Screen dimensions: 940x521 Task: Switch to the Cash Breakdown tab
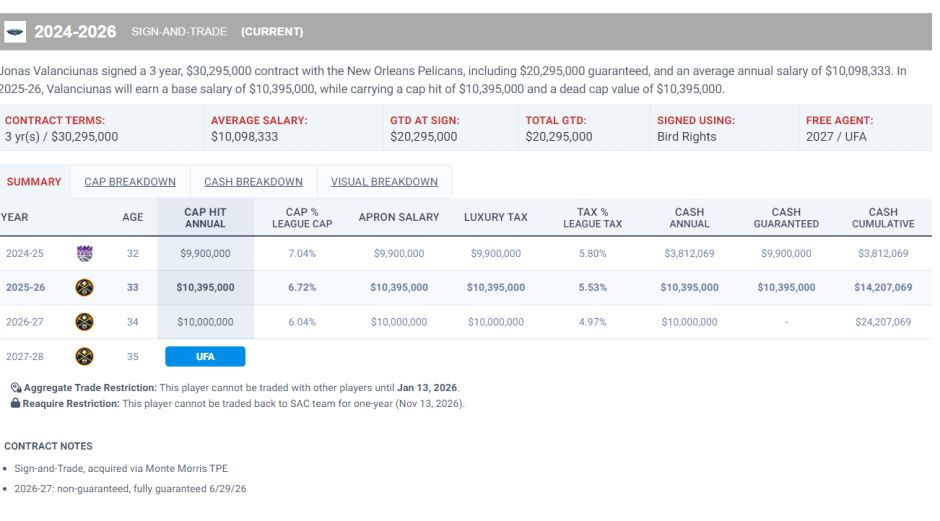[253, 182]
